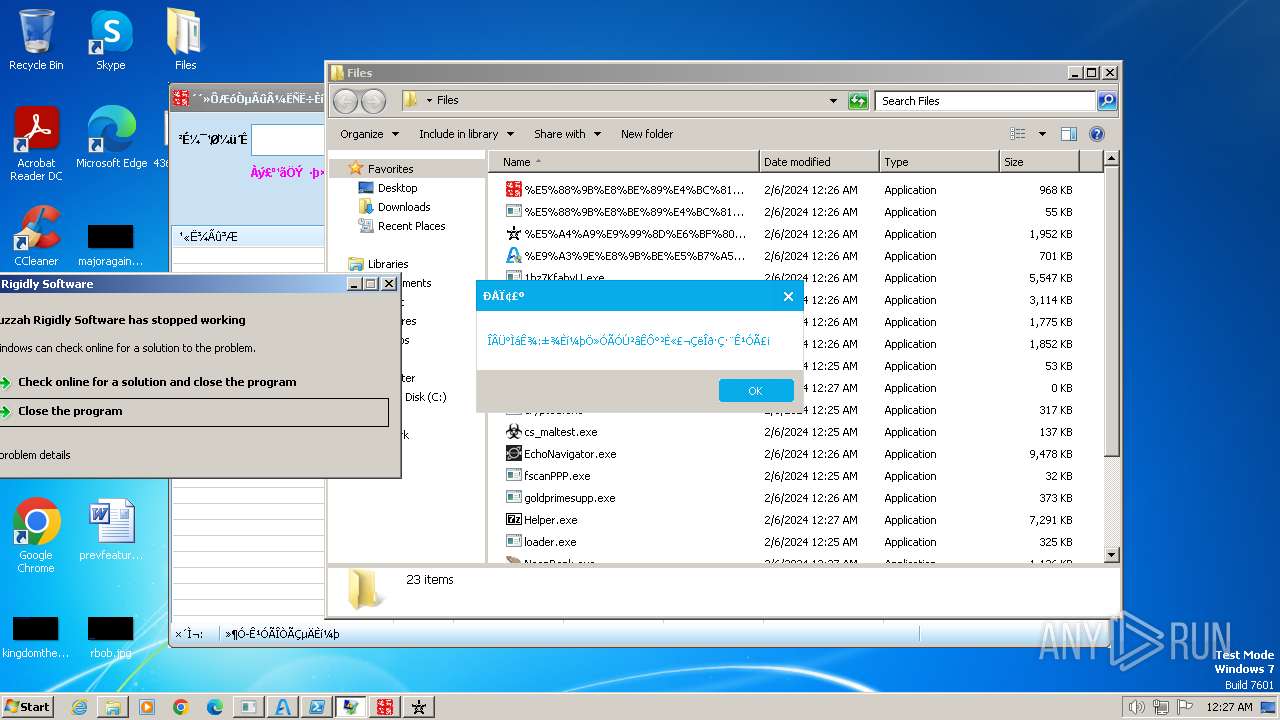Open the Recycle Bin desktop icon

(36, 40)
